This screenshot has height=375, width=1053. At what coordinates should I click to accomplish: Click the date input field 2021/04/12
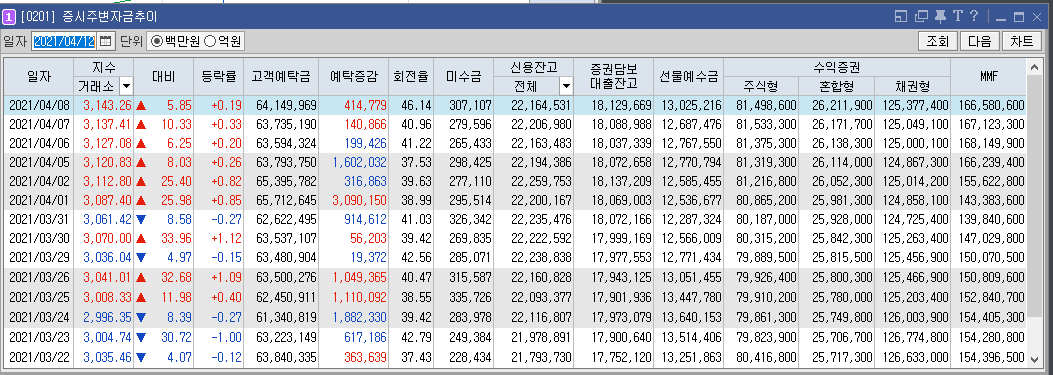click(65, 41)
